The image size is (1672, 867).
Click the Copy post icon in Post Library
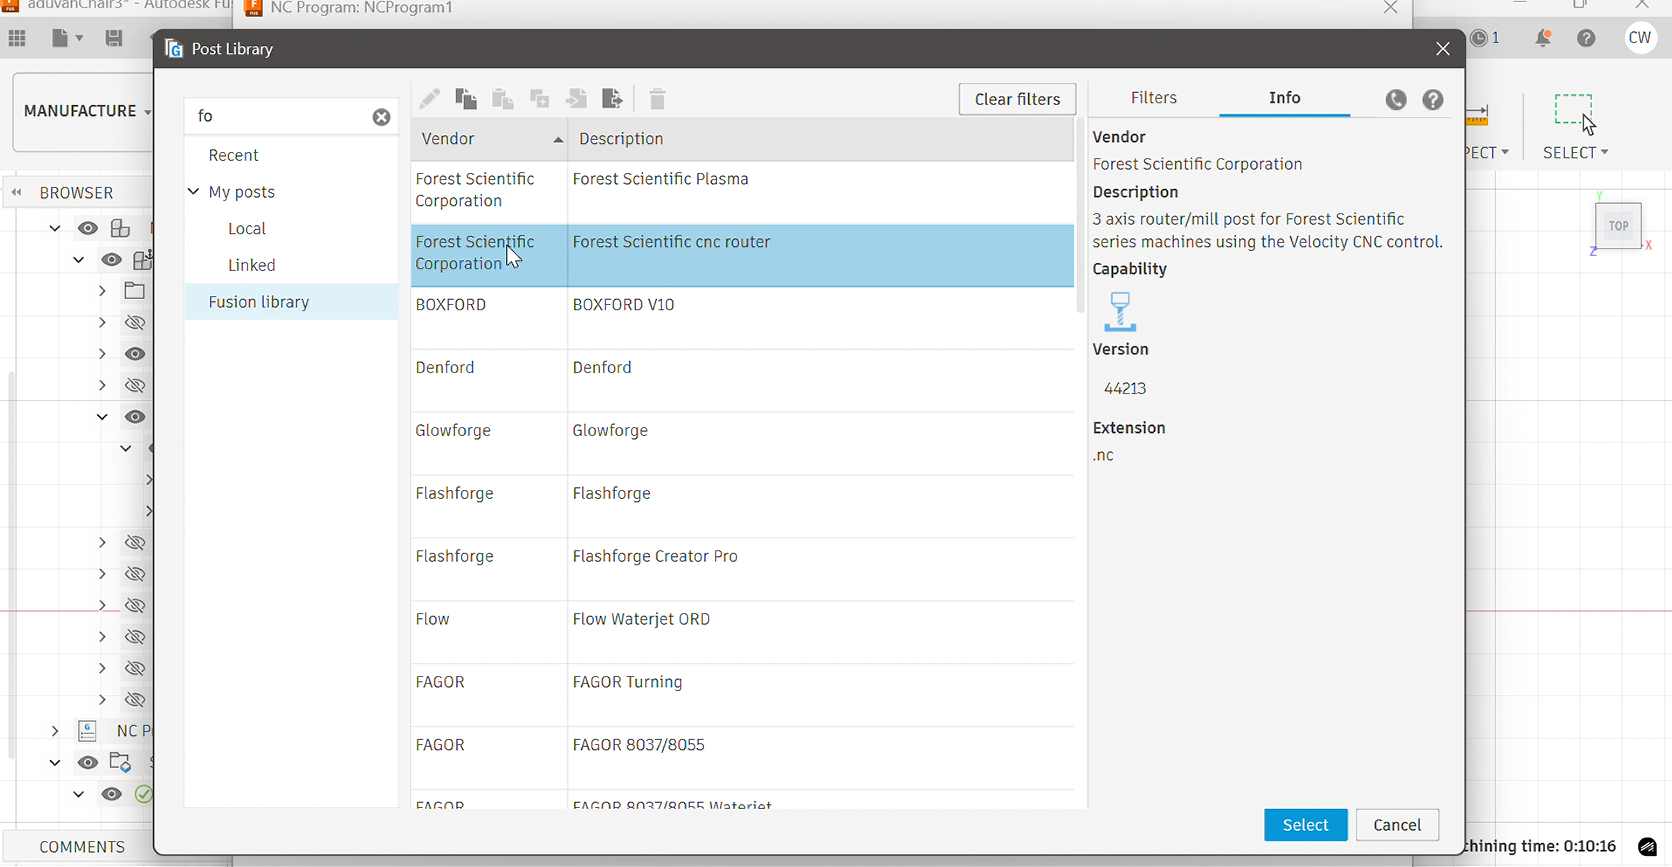tap(466, 99)
